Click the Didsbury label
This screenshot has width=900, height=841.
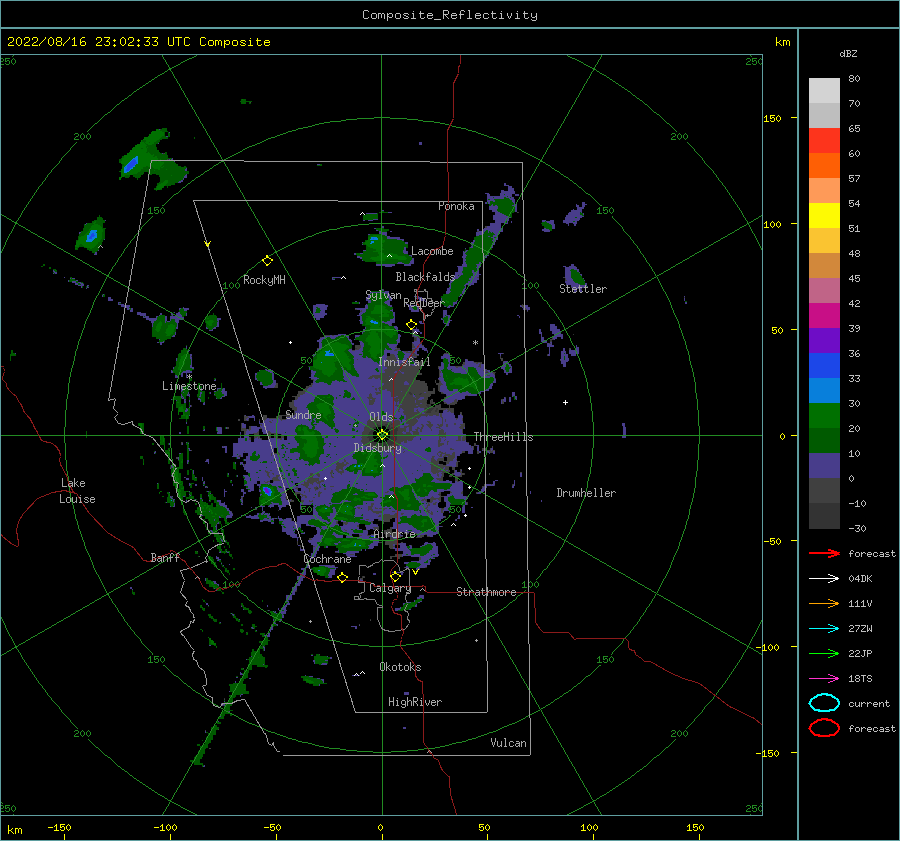tap(377, 448)
